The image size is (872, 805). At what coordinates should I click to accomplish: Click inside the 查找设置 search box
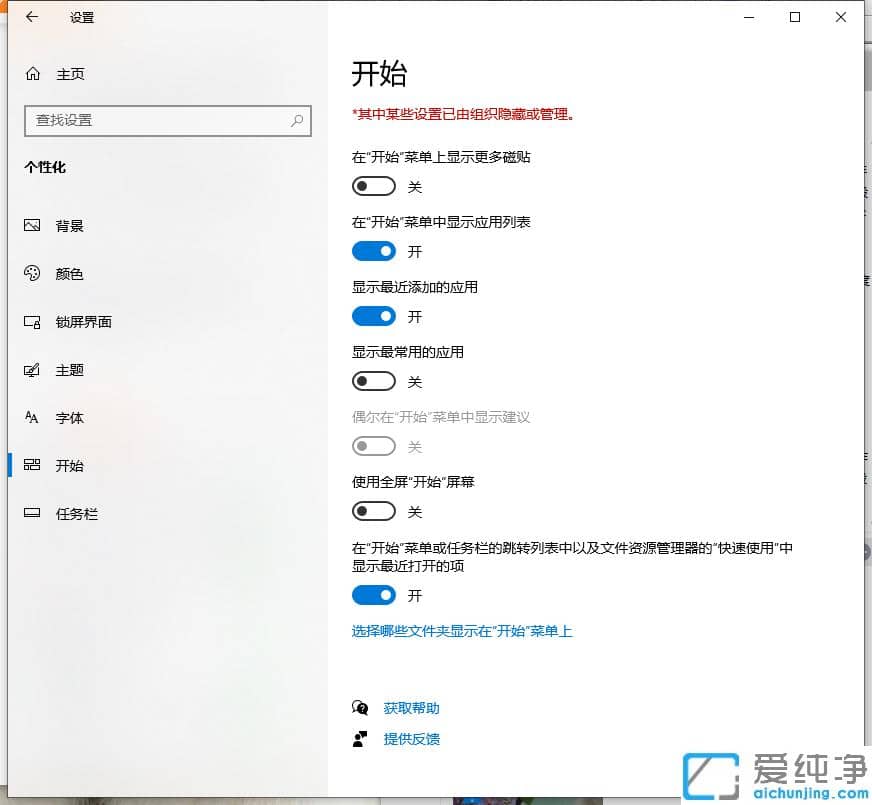click(167, 120)
